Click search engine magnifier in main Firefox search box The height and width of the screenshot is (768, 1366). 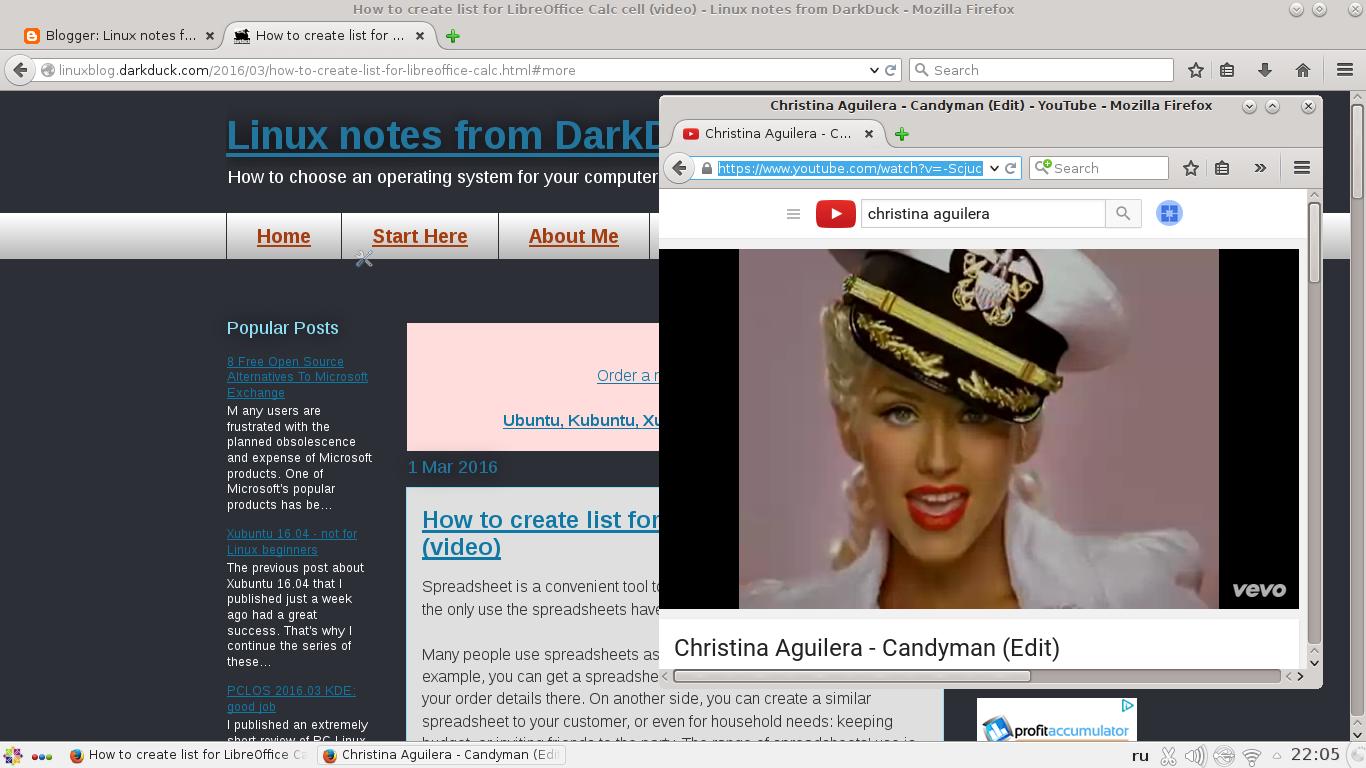pos(921,70)
